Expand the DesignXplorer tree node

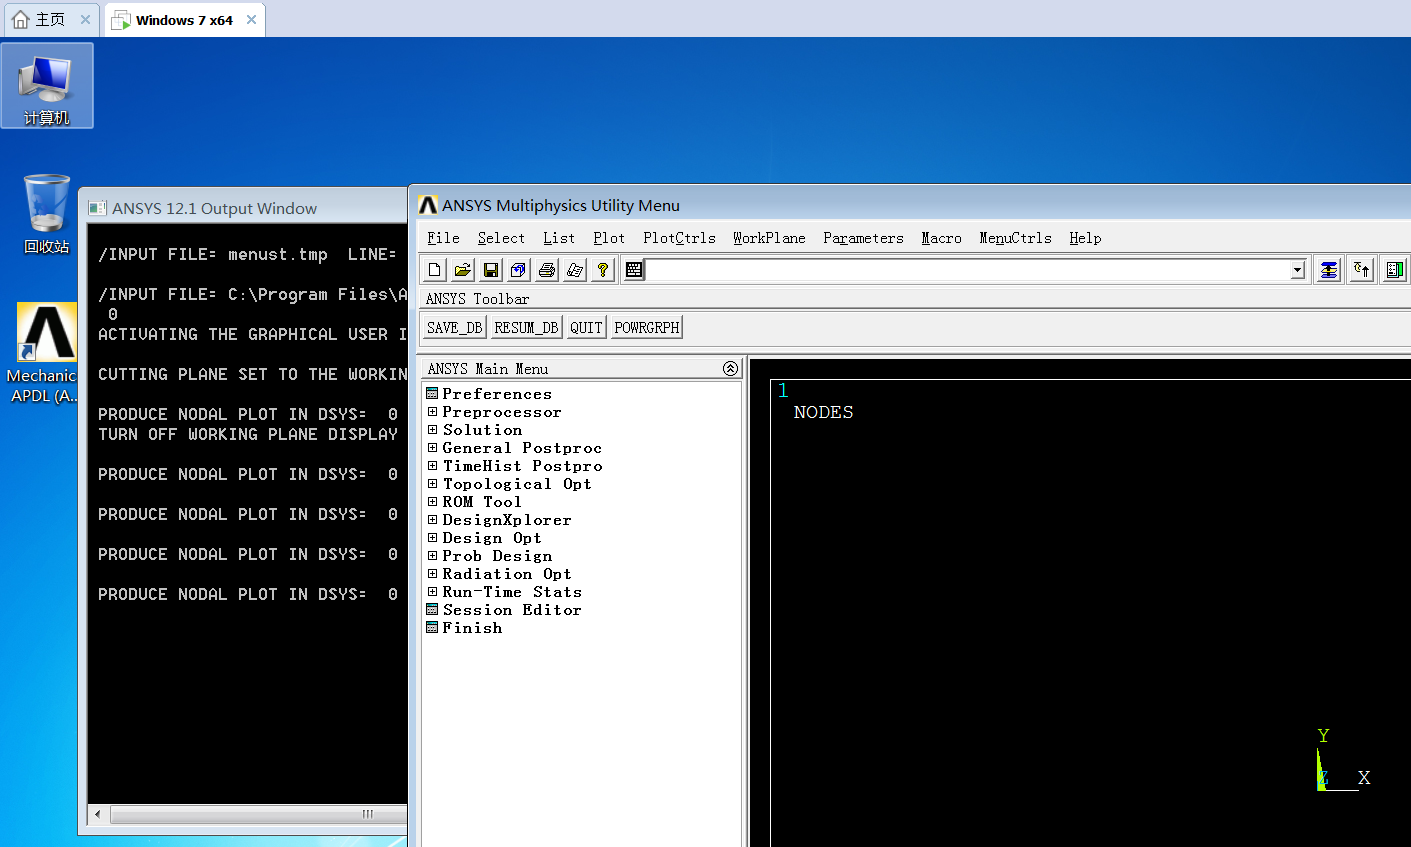pos(433,520)
